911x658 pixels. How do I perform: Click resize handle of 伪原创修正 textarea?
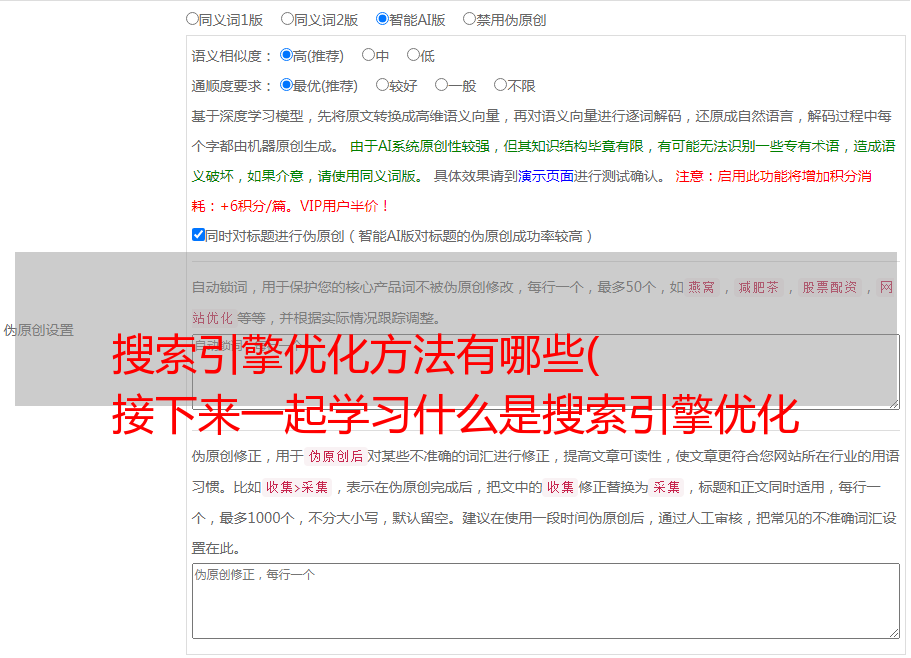894,633
